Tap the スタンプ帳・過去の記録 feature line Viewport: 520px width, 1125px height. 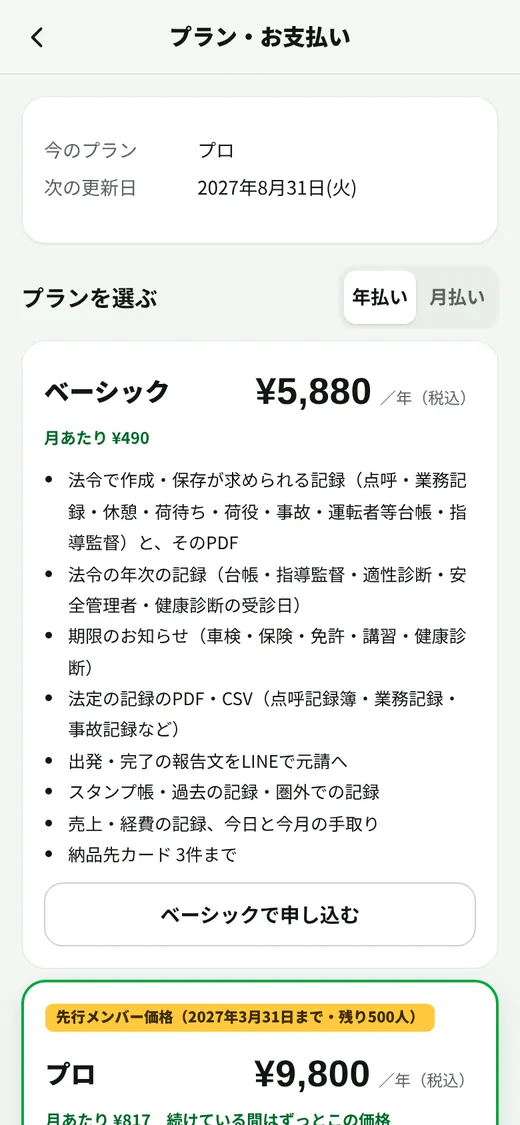pyautogui.click(x=224, y=792)
